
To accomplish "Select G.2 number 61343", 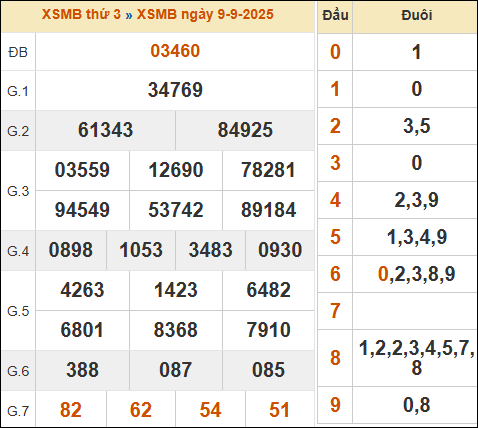I will (x=105, y=130).
